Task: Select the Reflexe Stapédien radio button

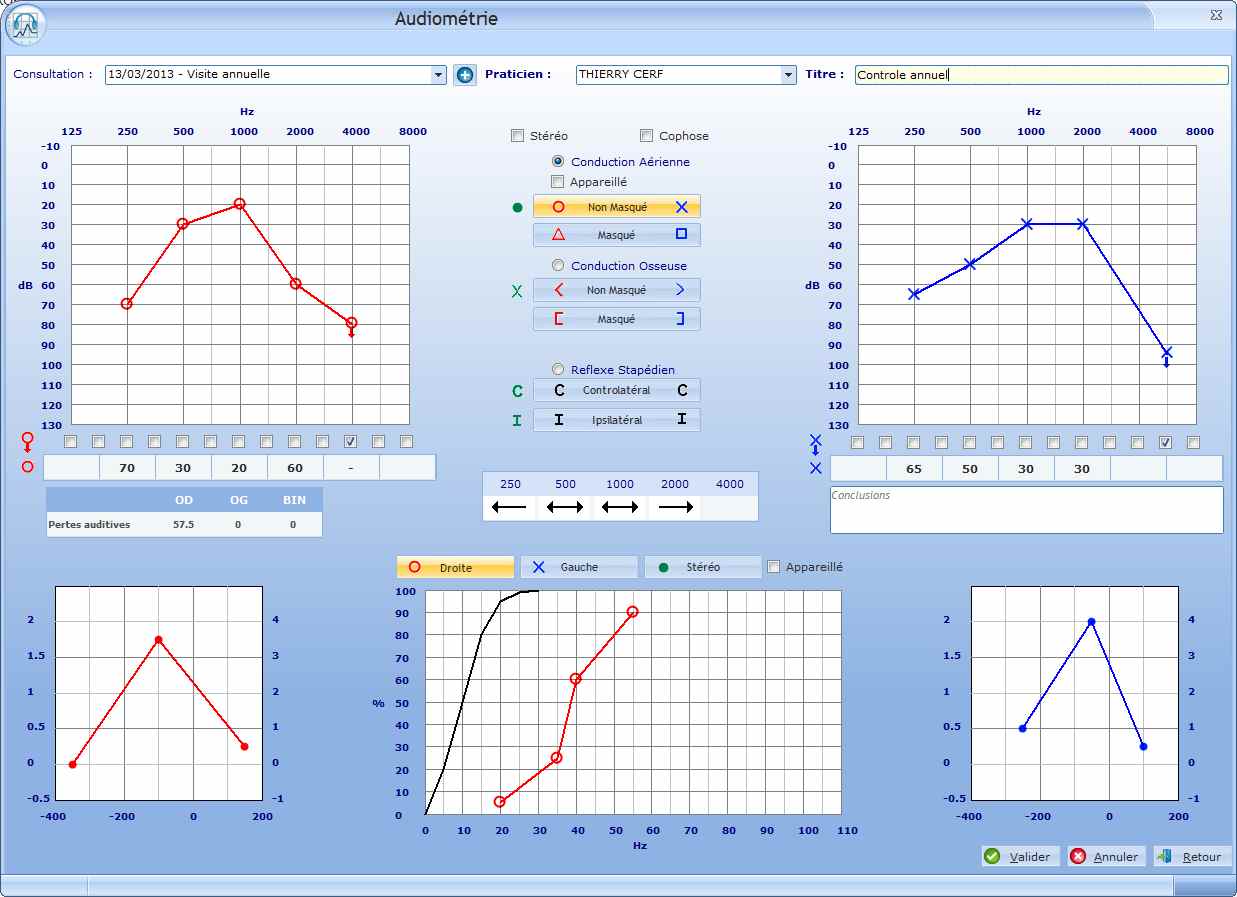Action: pyautogui.click(x=558, y=369)
